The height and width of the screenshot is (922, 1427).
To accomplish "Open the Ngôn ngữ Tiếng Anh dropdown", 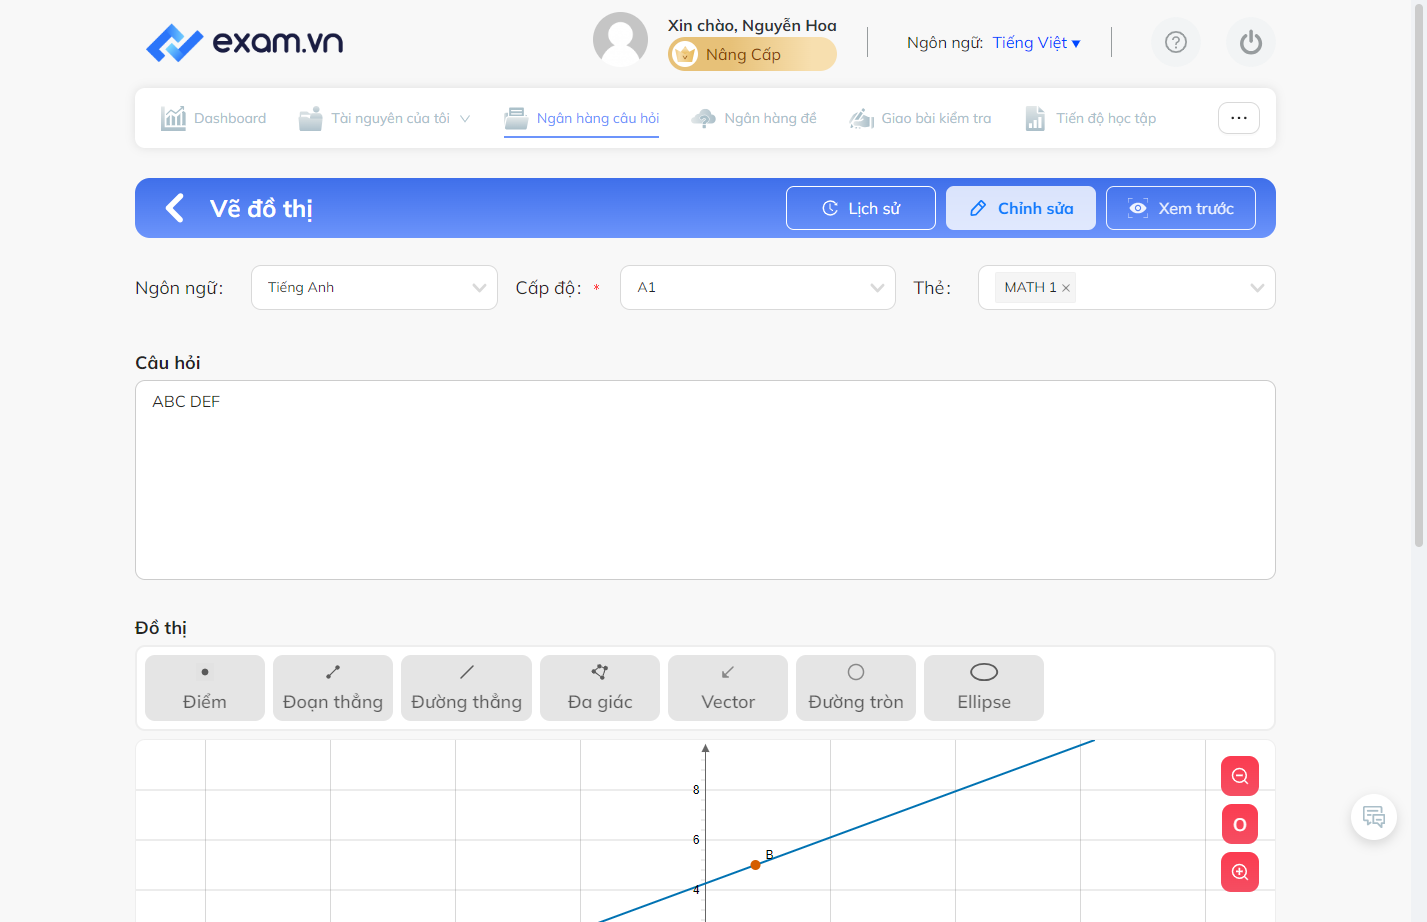I will [374, 288].
